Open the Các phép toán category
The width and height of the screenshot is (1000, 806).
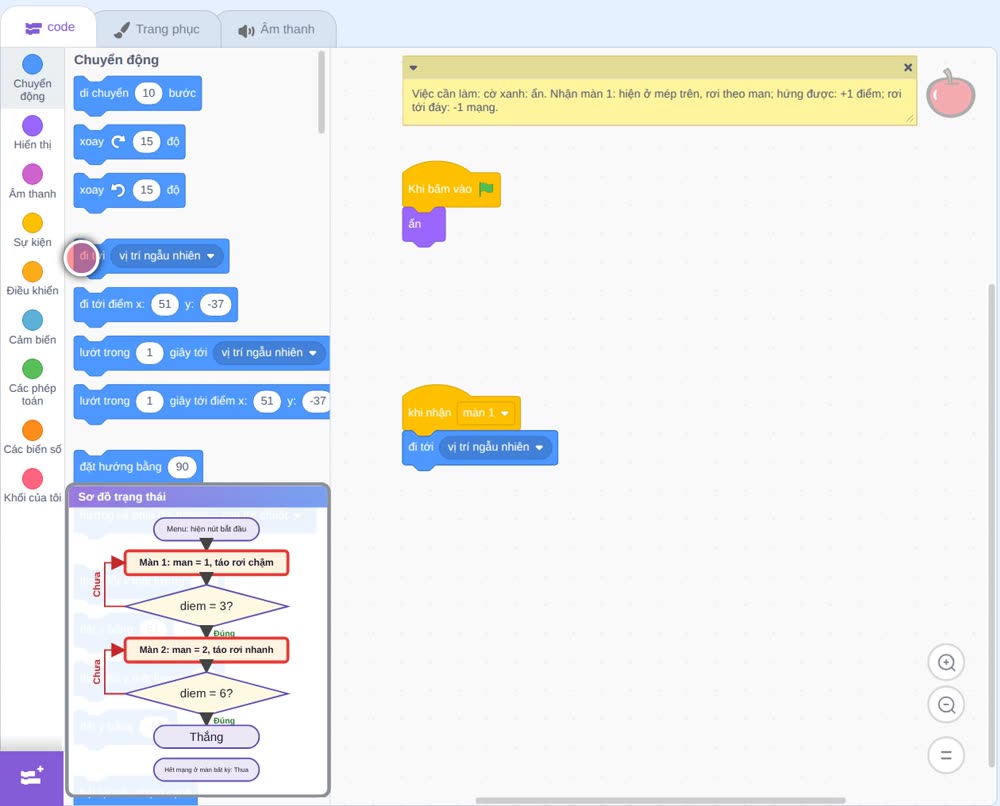pyautogui.click(x=32, y=383)
